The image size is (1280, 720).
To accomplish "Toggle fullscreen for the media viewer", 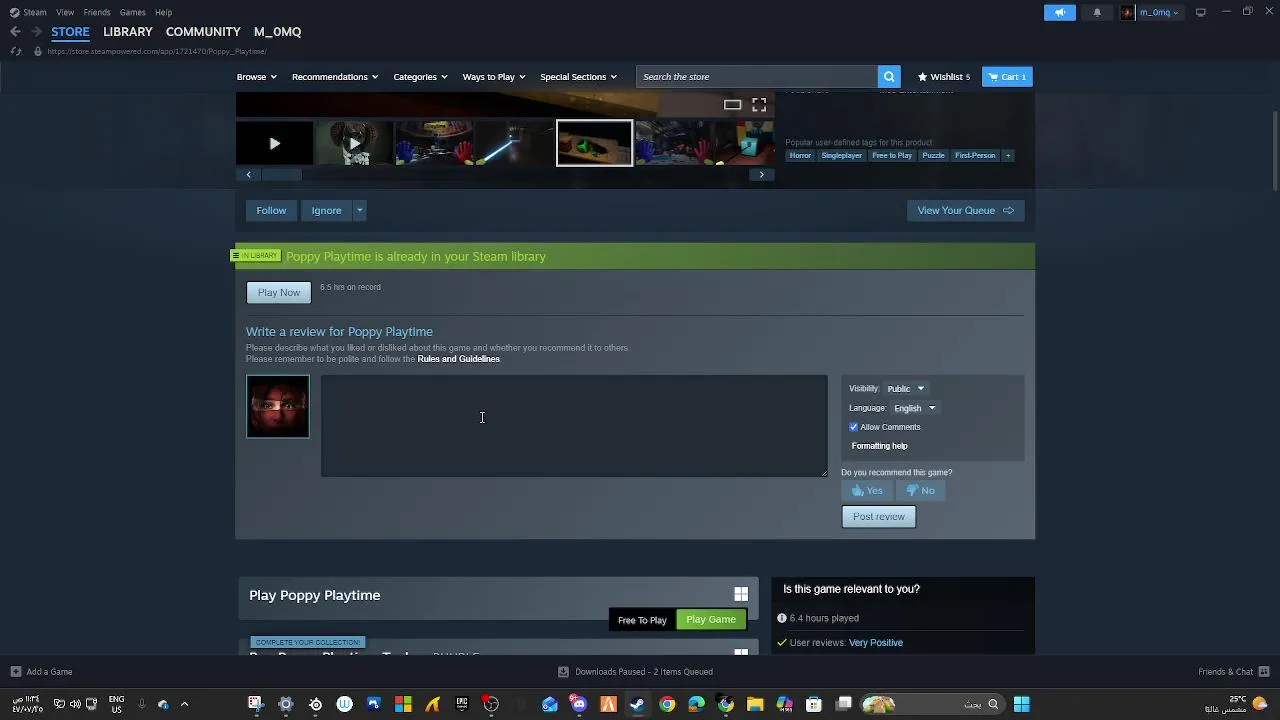I will click(759, 104).
